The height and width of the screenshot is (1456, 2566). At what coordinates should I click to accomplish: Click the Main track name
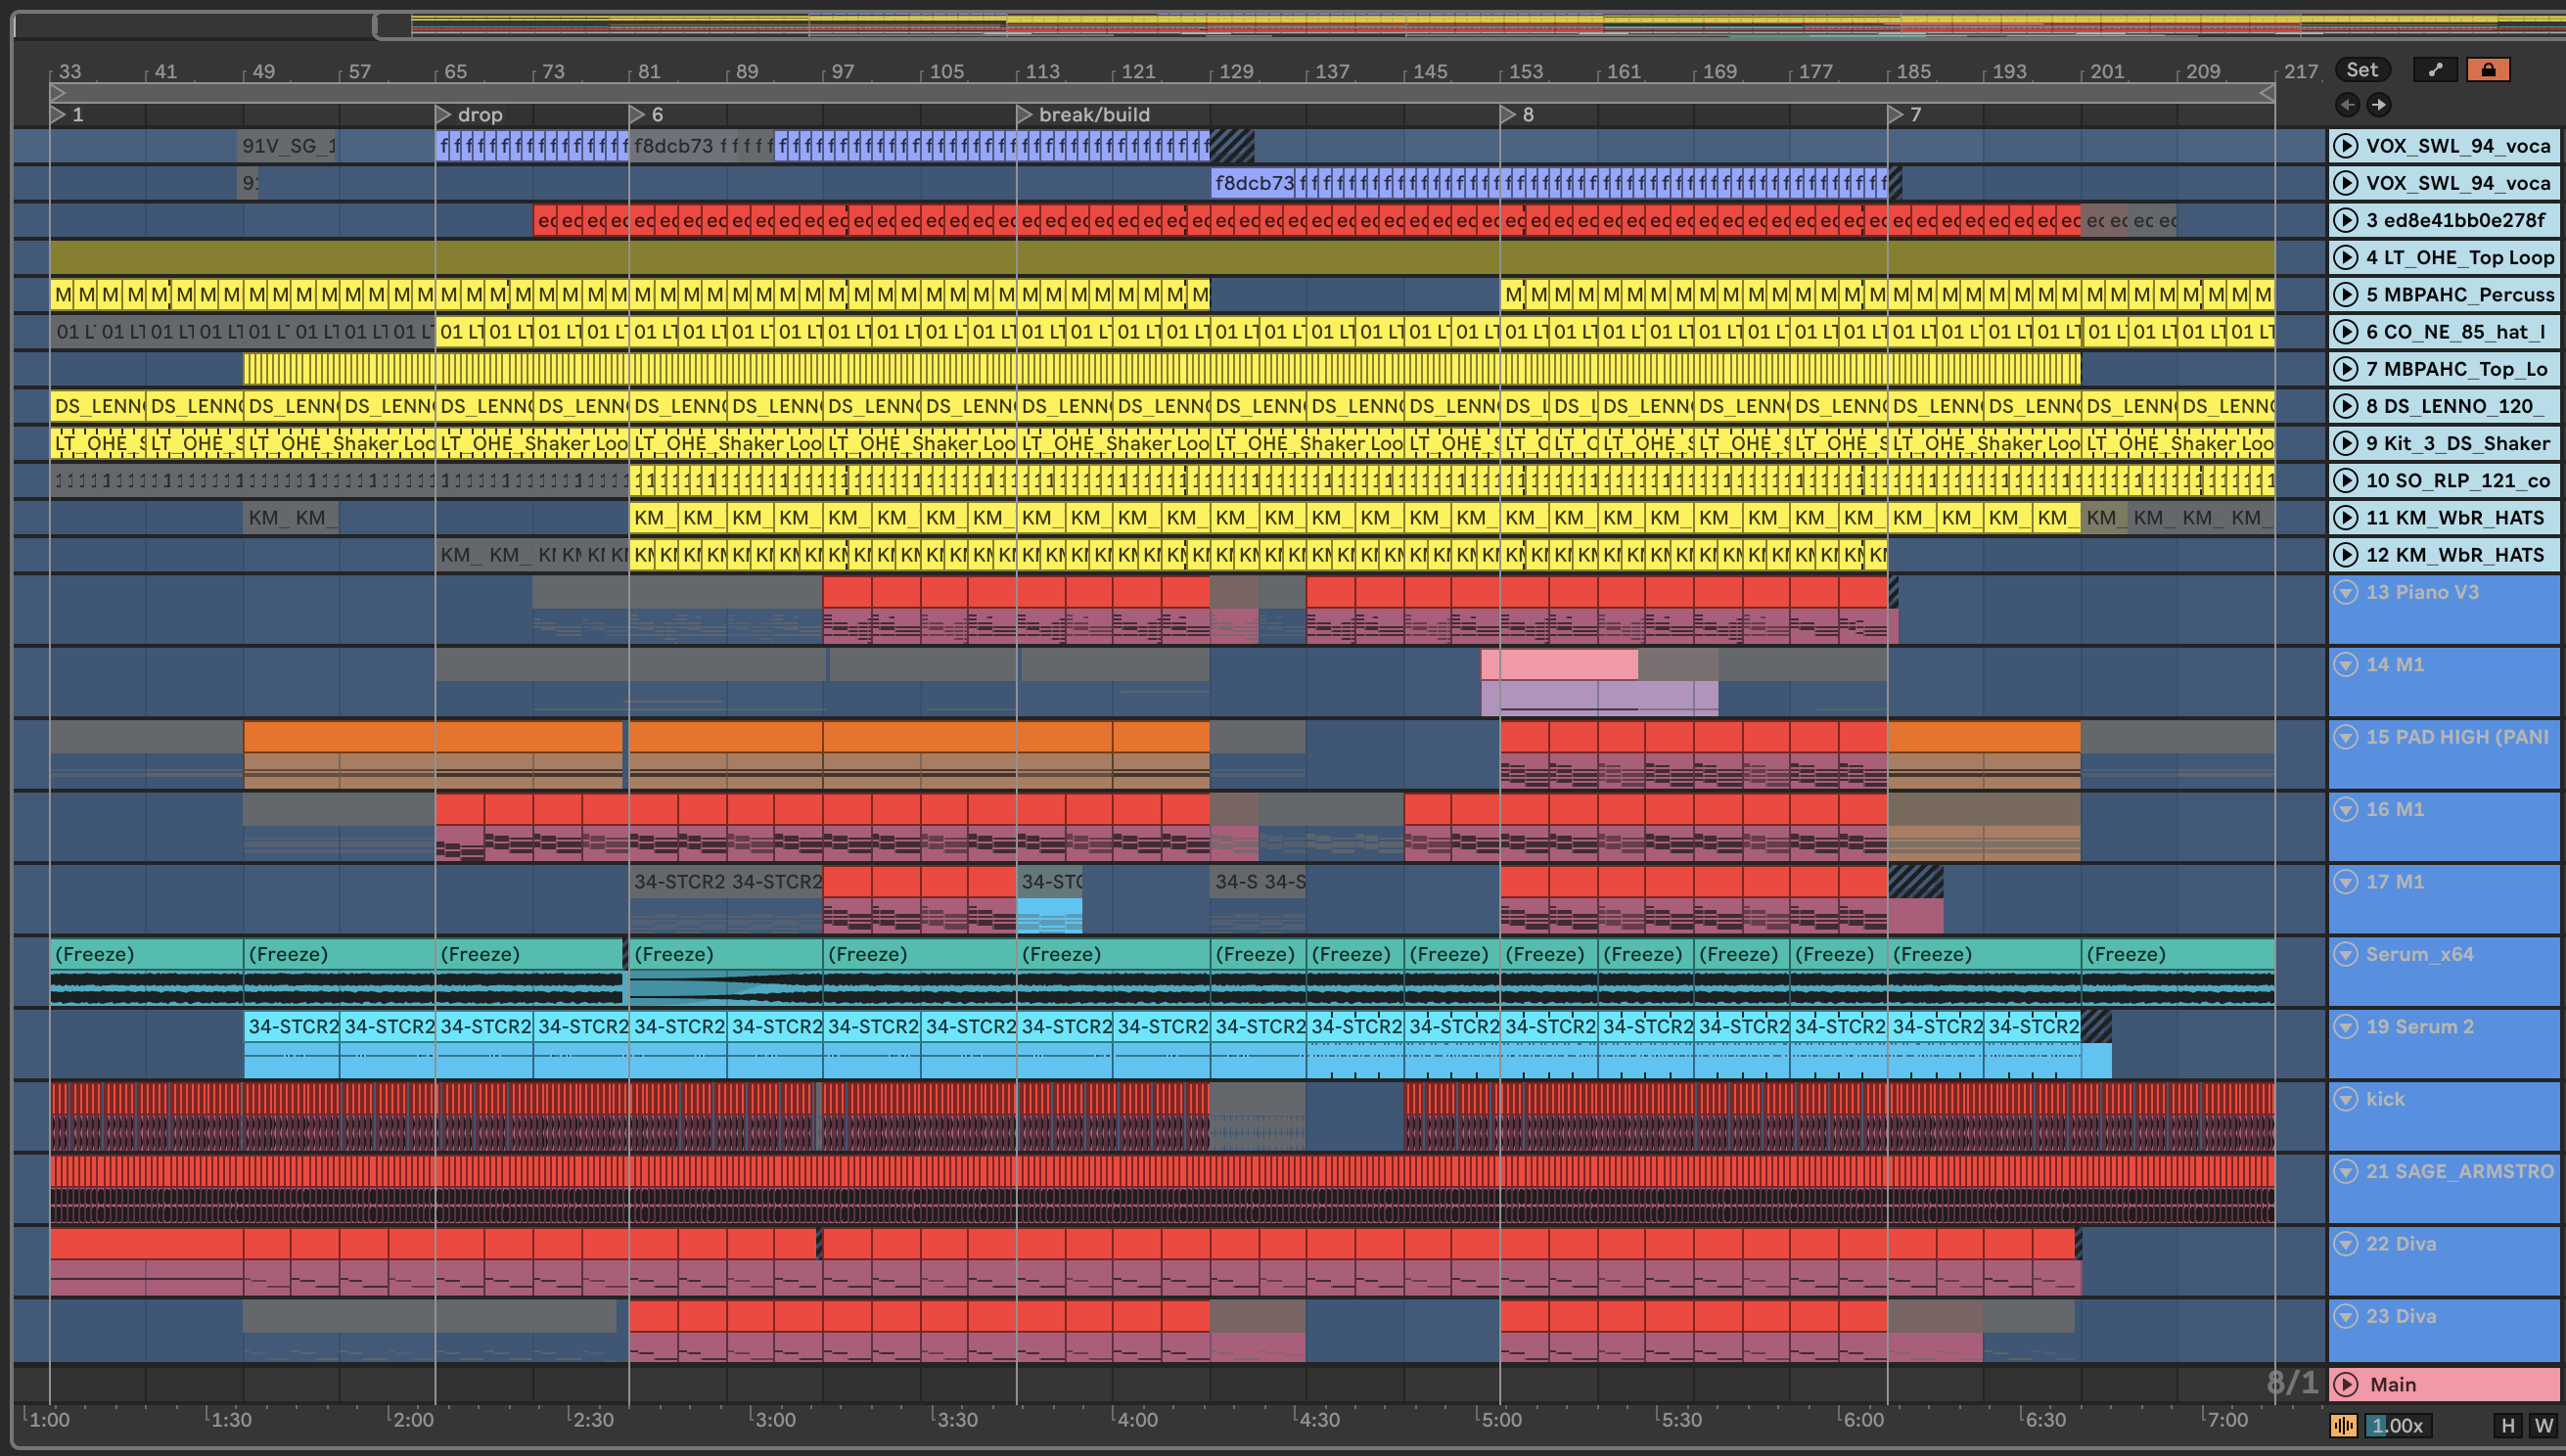coord(2392,1384)
